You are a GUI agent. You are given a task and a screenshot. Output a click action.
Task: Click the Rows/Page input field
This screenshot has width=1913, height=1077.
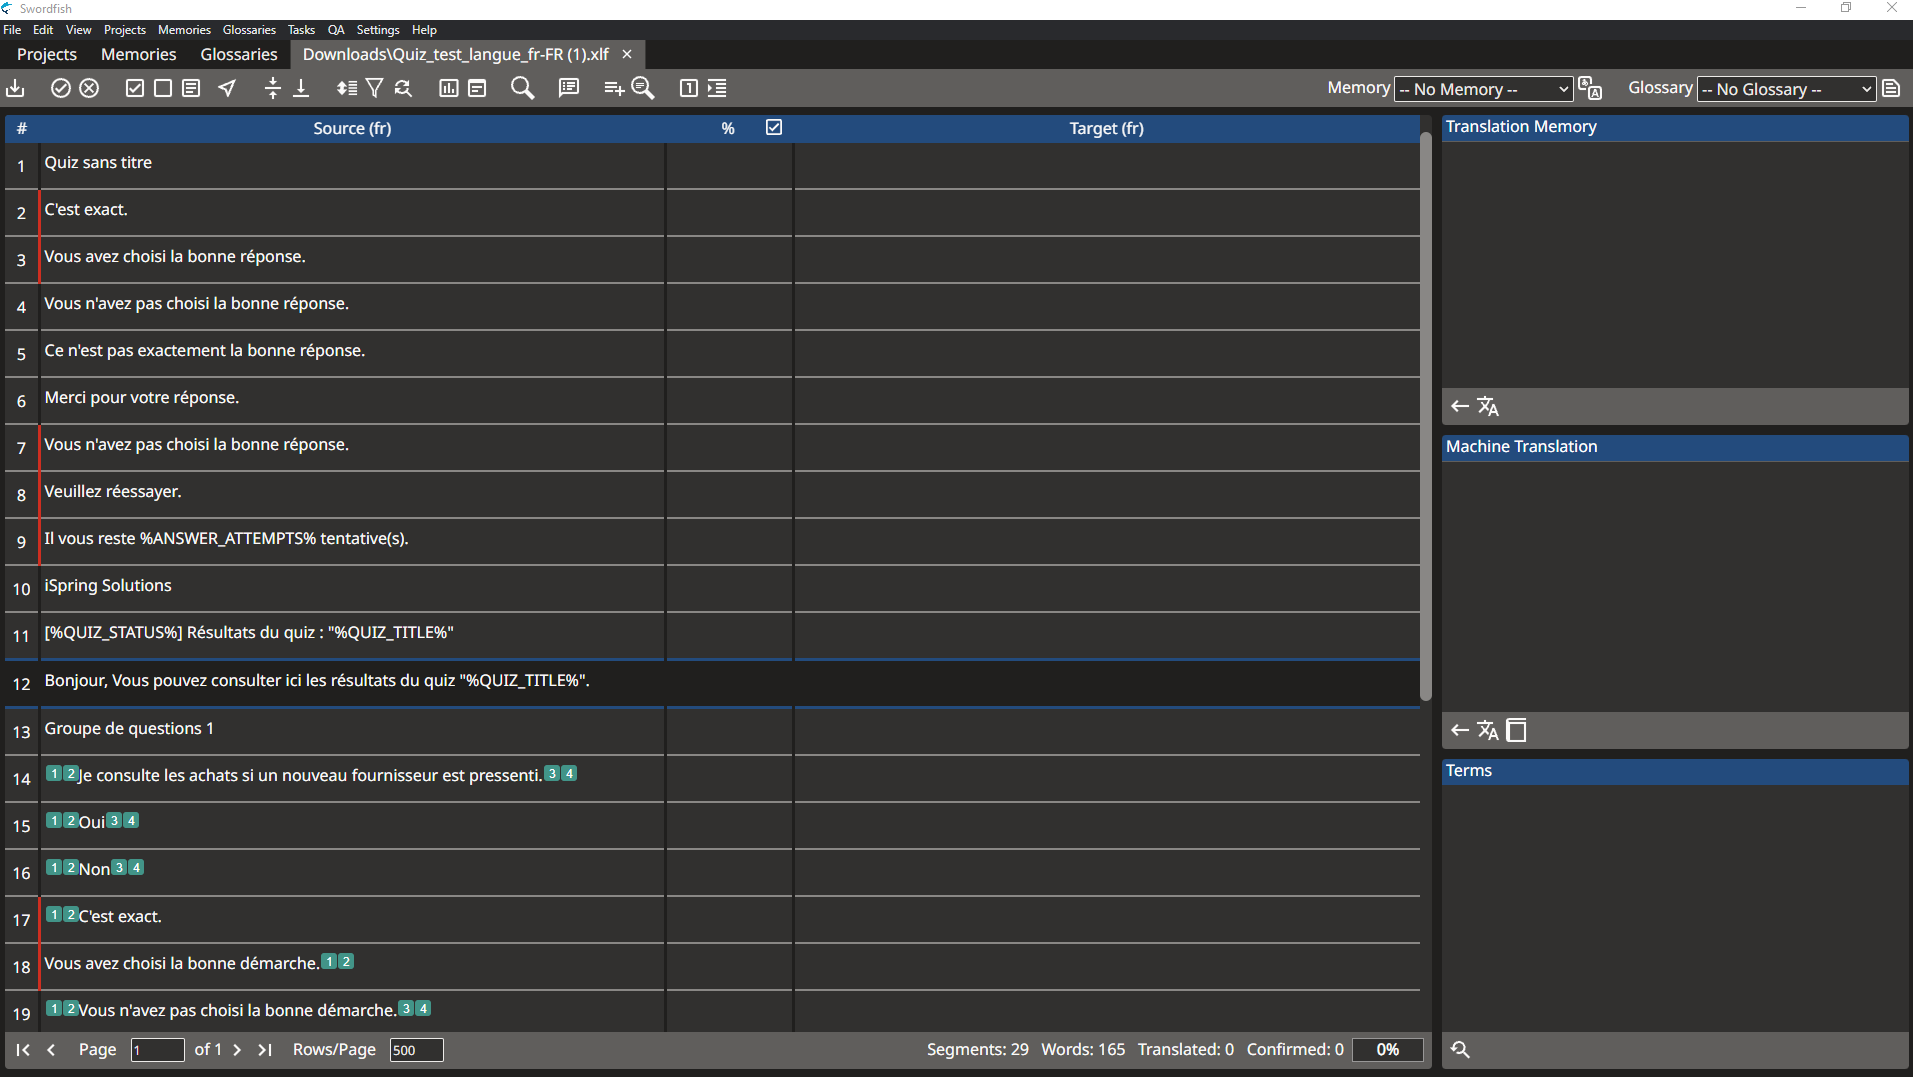pyautogui.click(x=416, y=1050)
